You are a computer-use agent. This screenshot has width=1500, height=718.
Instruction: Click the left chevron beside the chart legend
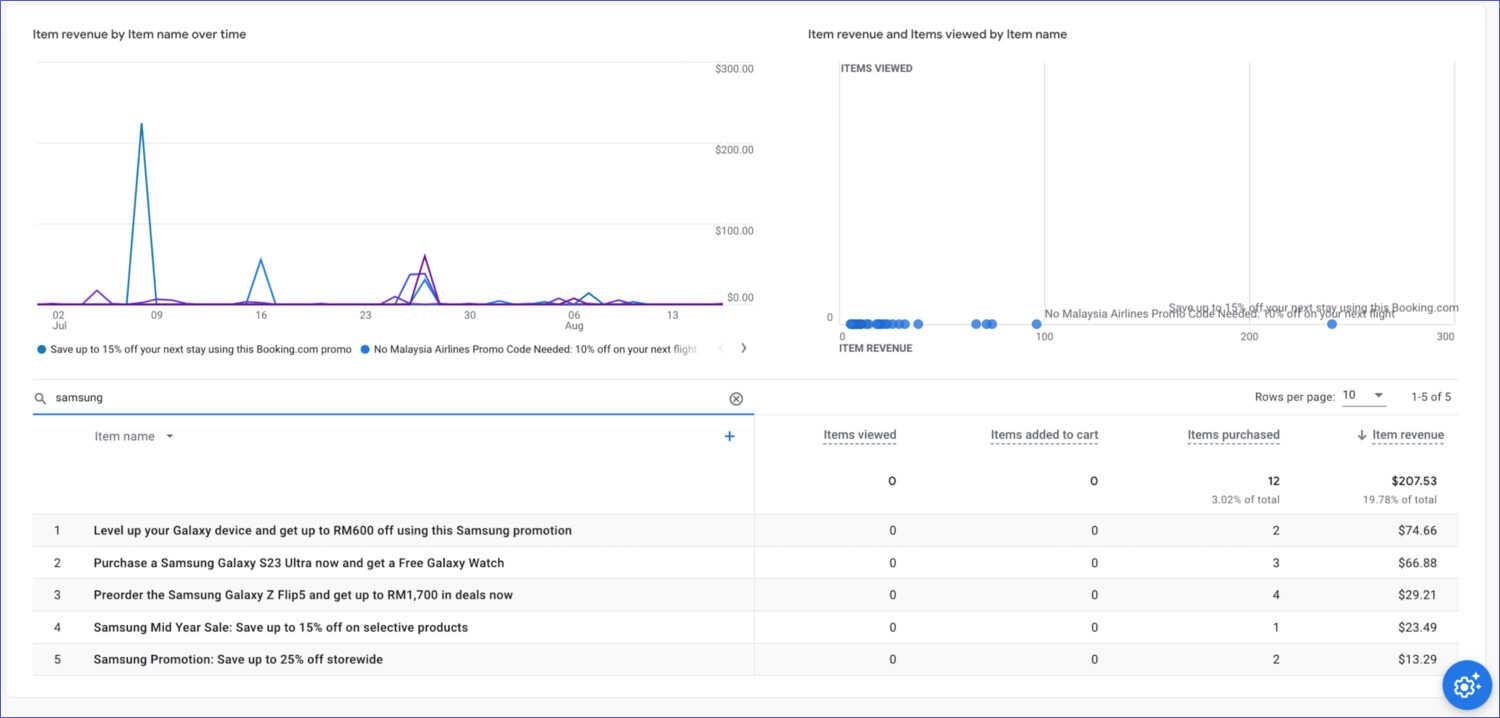point(721,348)
